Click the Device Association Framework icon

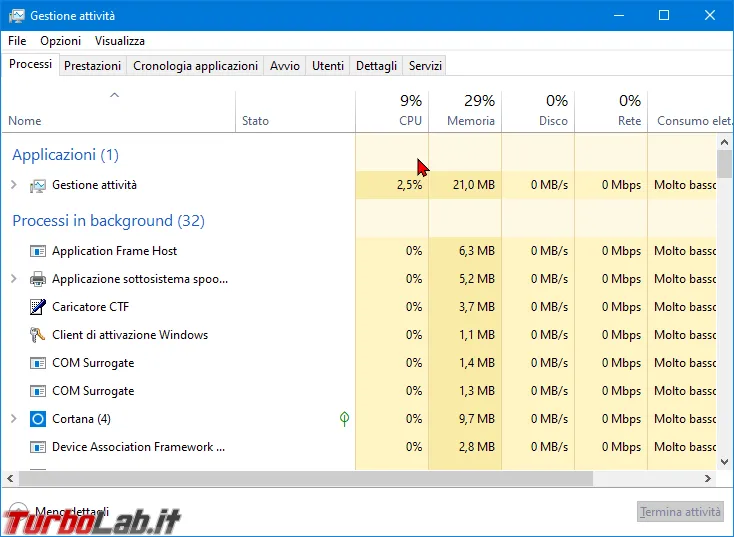37,447
